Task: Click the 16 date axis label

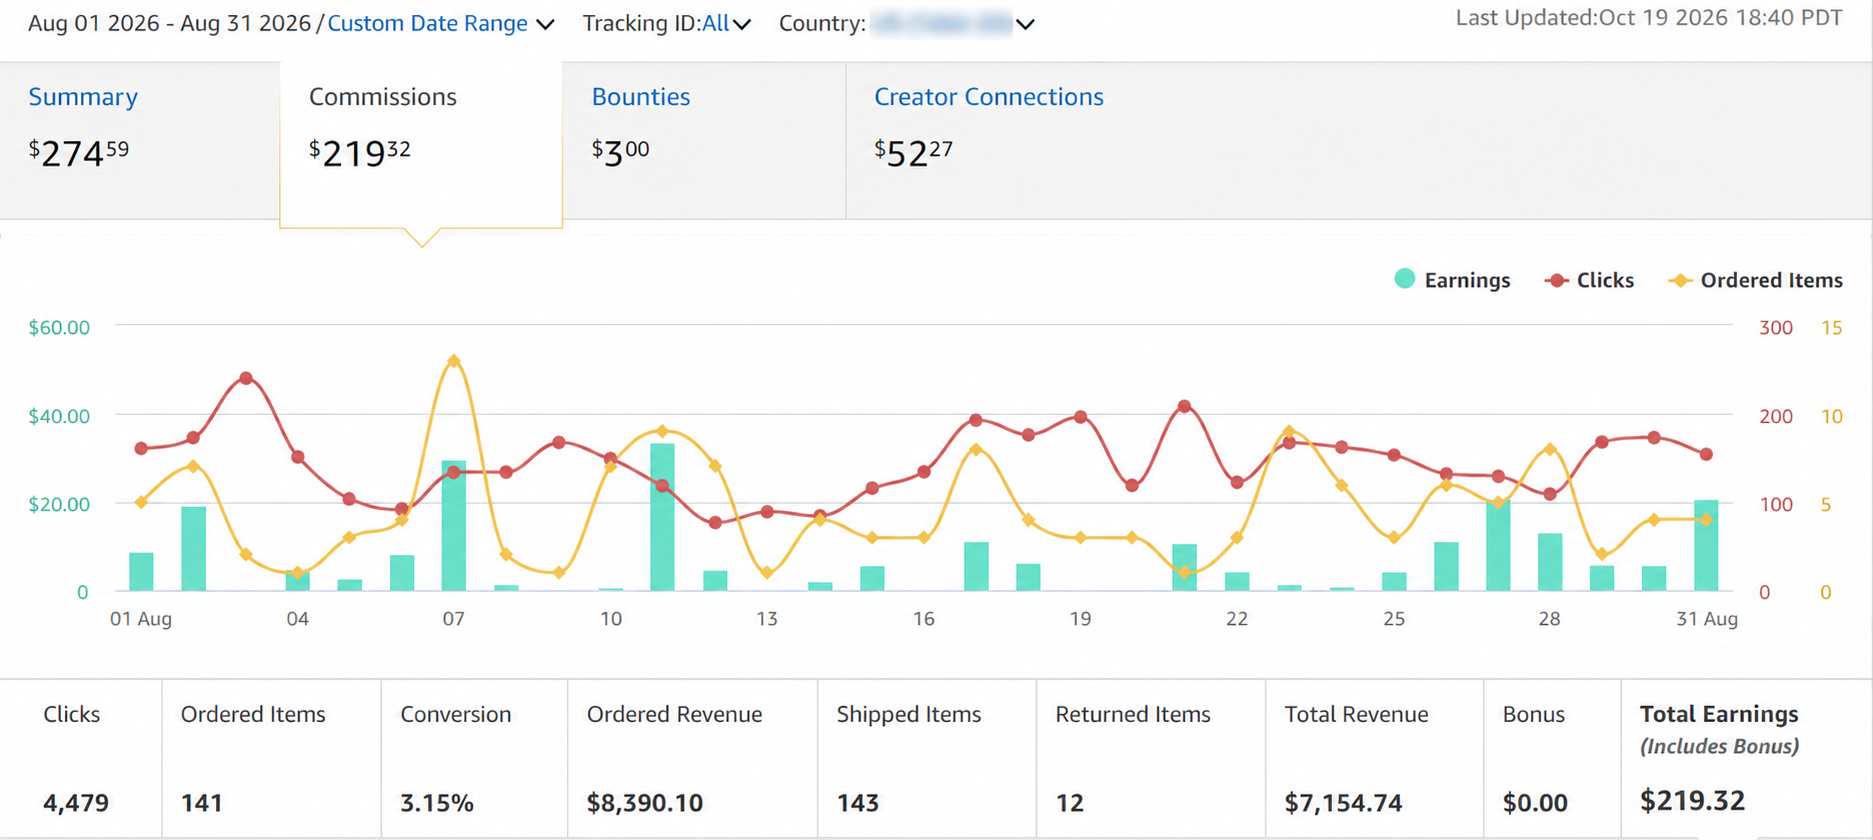Action: pos(923,619)
